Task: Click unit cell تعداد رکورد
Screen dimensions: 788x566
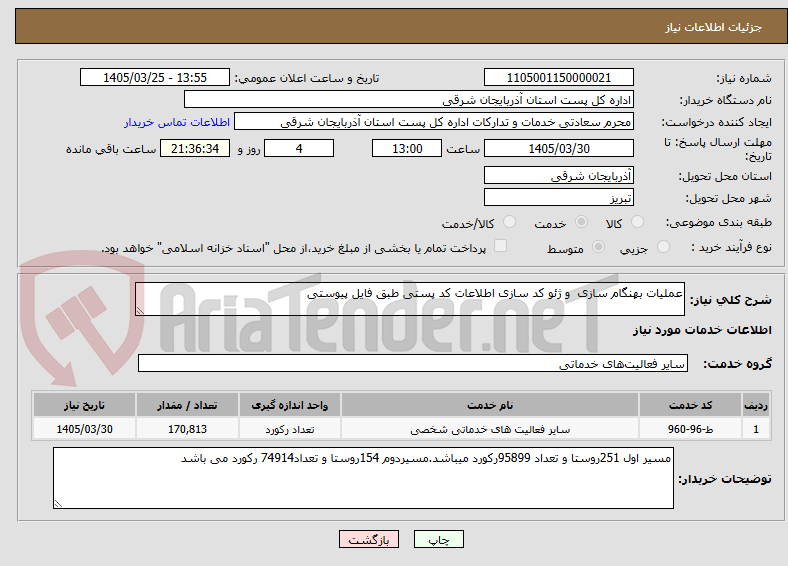Action: pos(290,429)
